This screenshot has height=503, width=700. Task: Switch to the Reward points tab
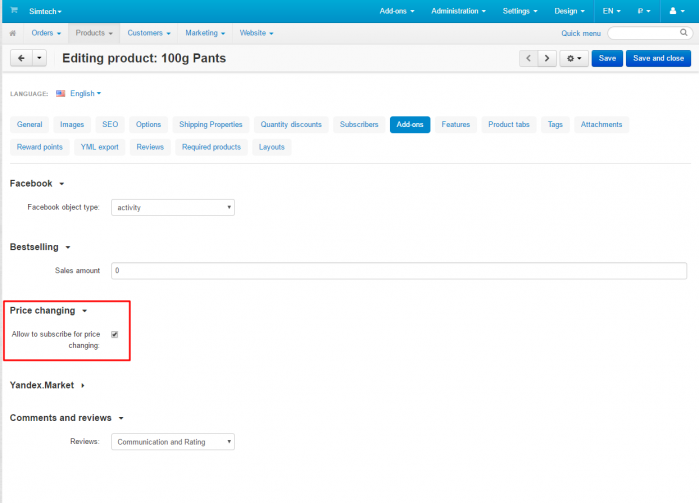pos(40,147)
